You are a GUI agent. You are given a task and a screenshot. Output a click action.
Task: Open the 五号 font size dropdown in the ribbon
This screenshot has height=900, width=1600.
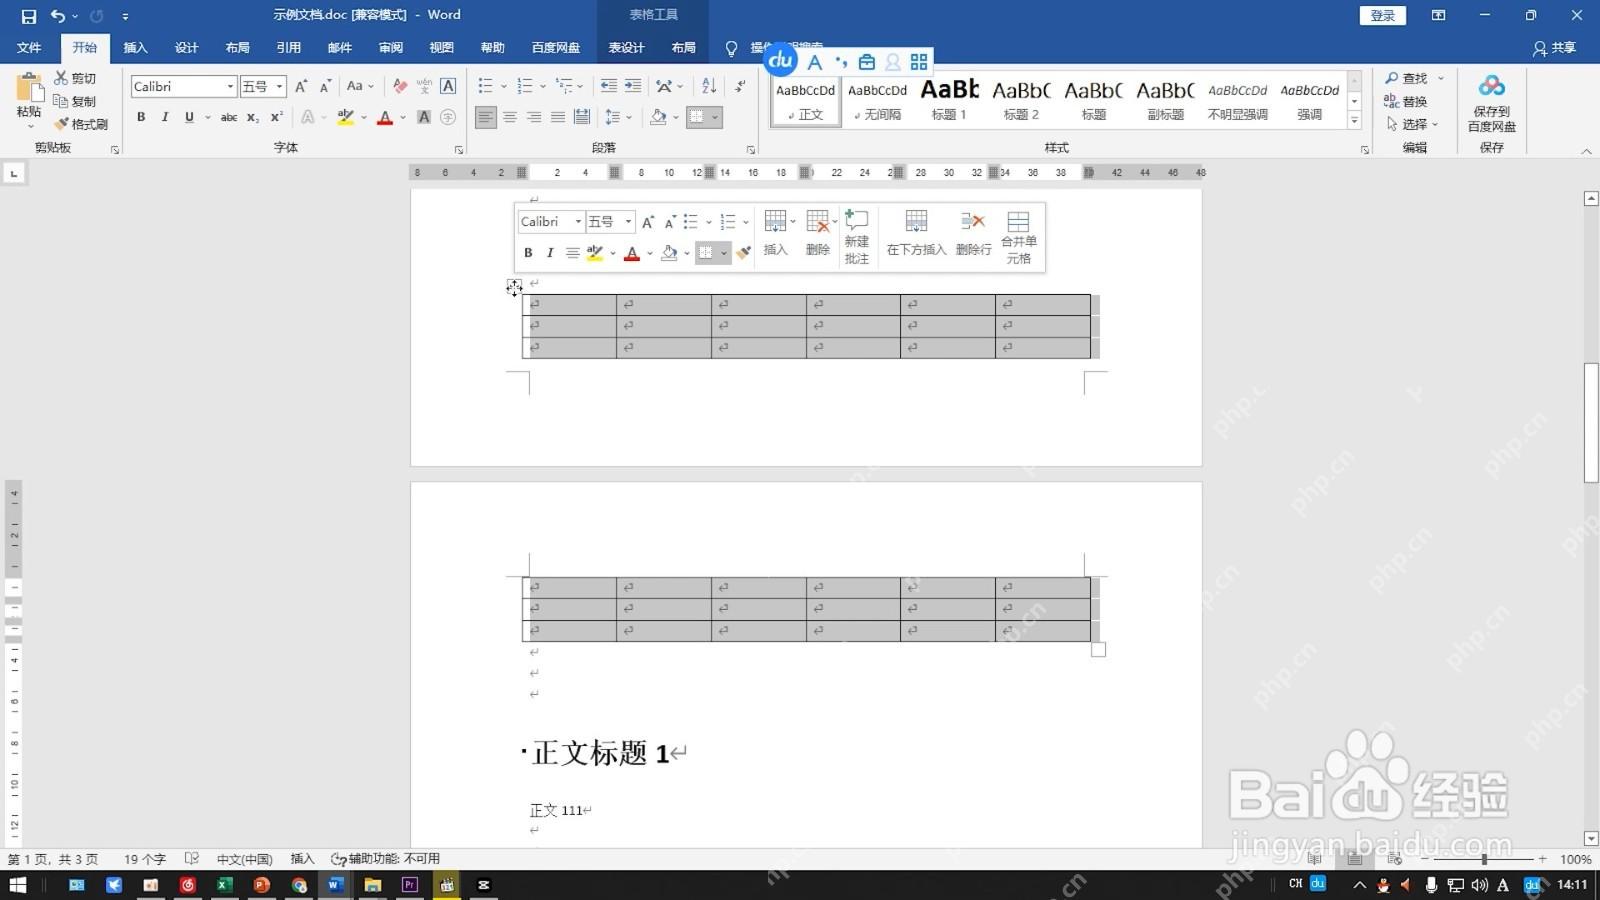coord(280,86)
